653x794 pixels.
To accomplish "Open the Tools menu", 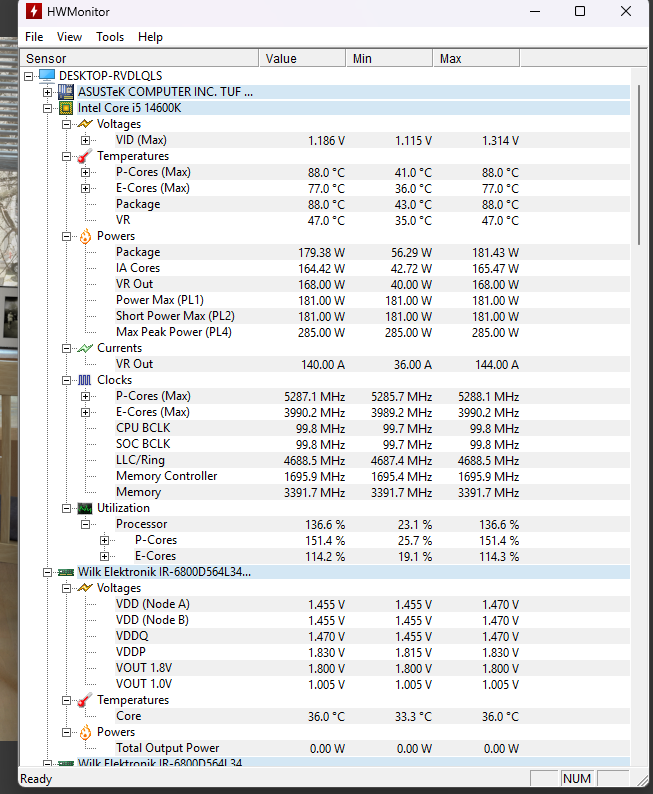I will [x=110, y=37].
